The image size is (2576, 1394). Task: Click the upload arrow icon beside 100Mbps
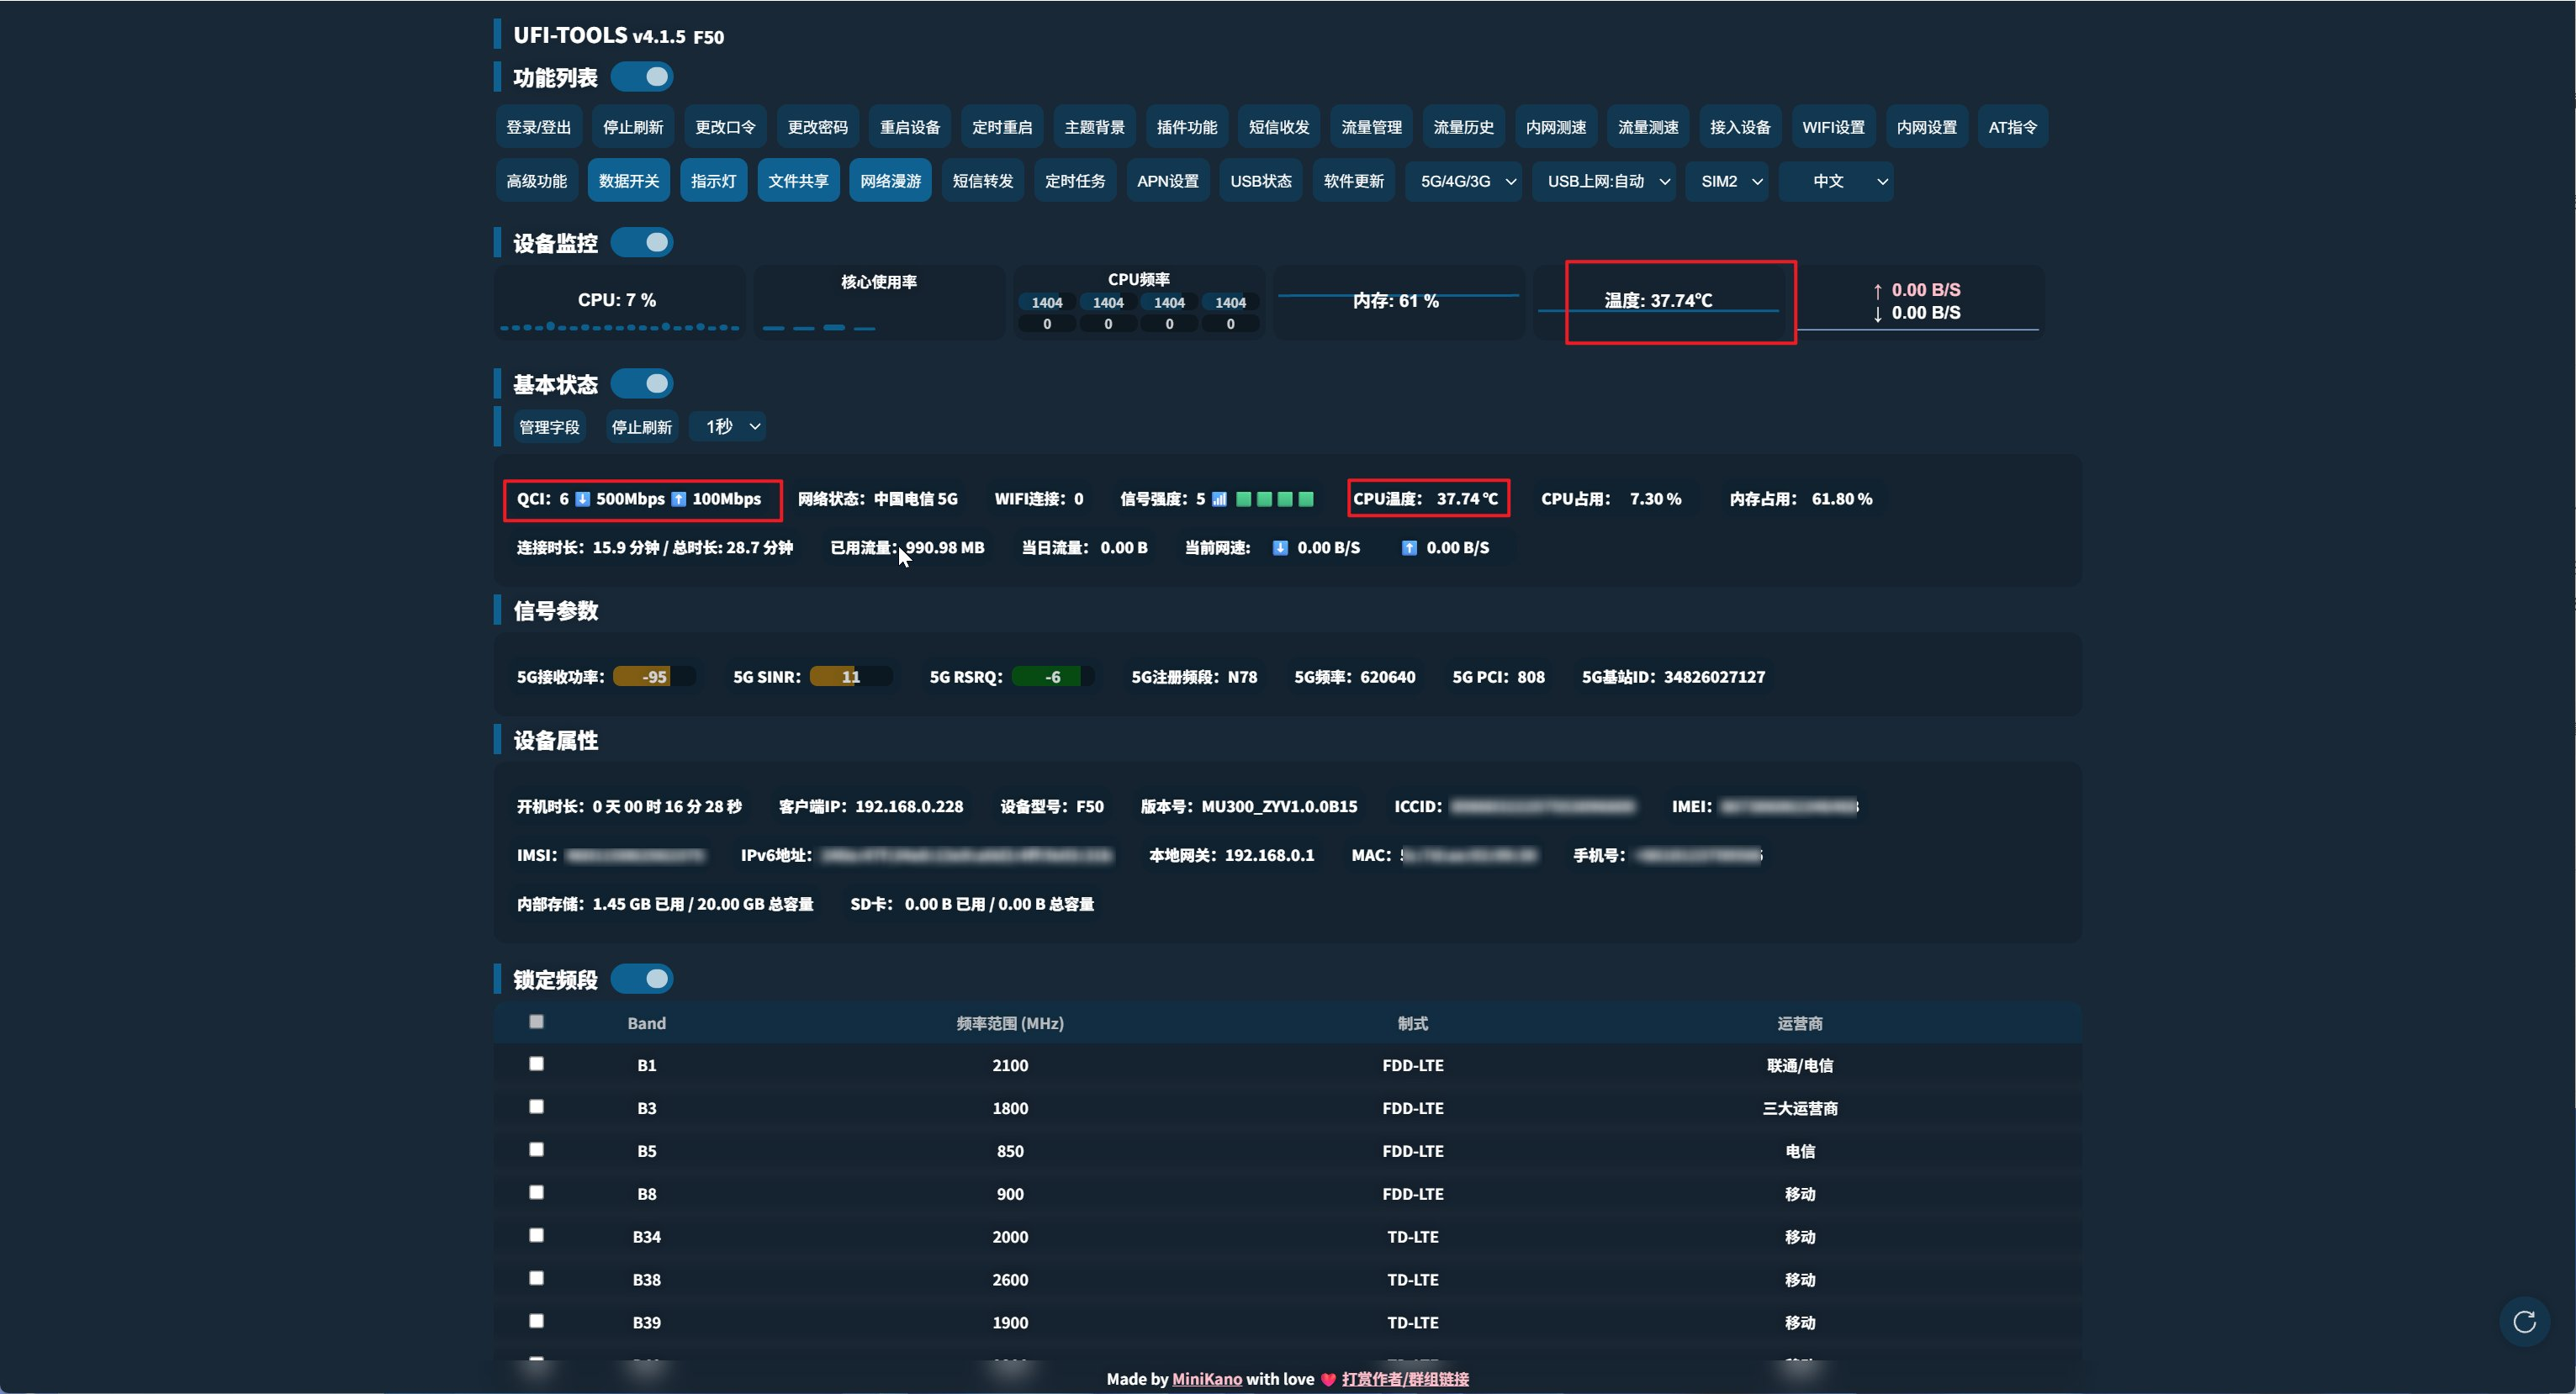(x=679, y=499)
